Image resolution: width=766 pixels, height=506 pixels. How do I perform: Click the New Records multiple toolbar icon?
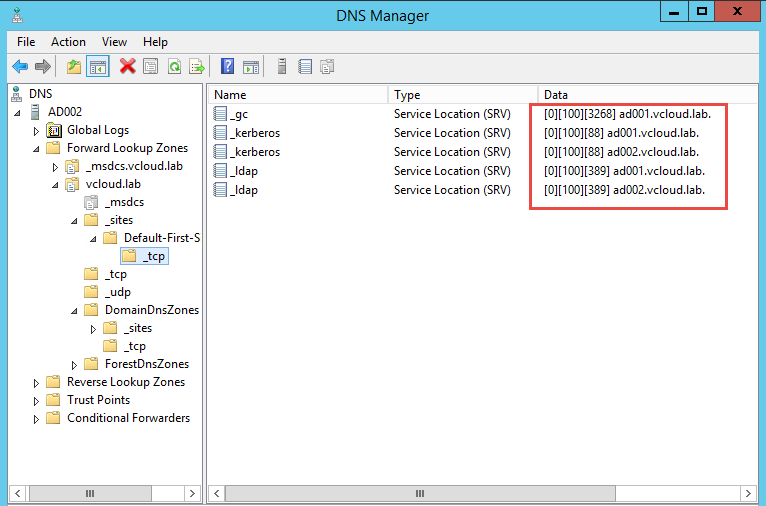pyautogui.click(x=327, y=66)
